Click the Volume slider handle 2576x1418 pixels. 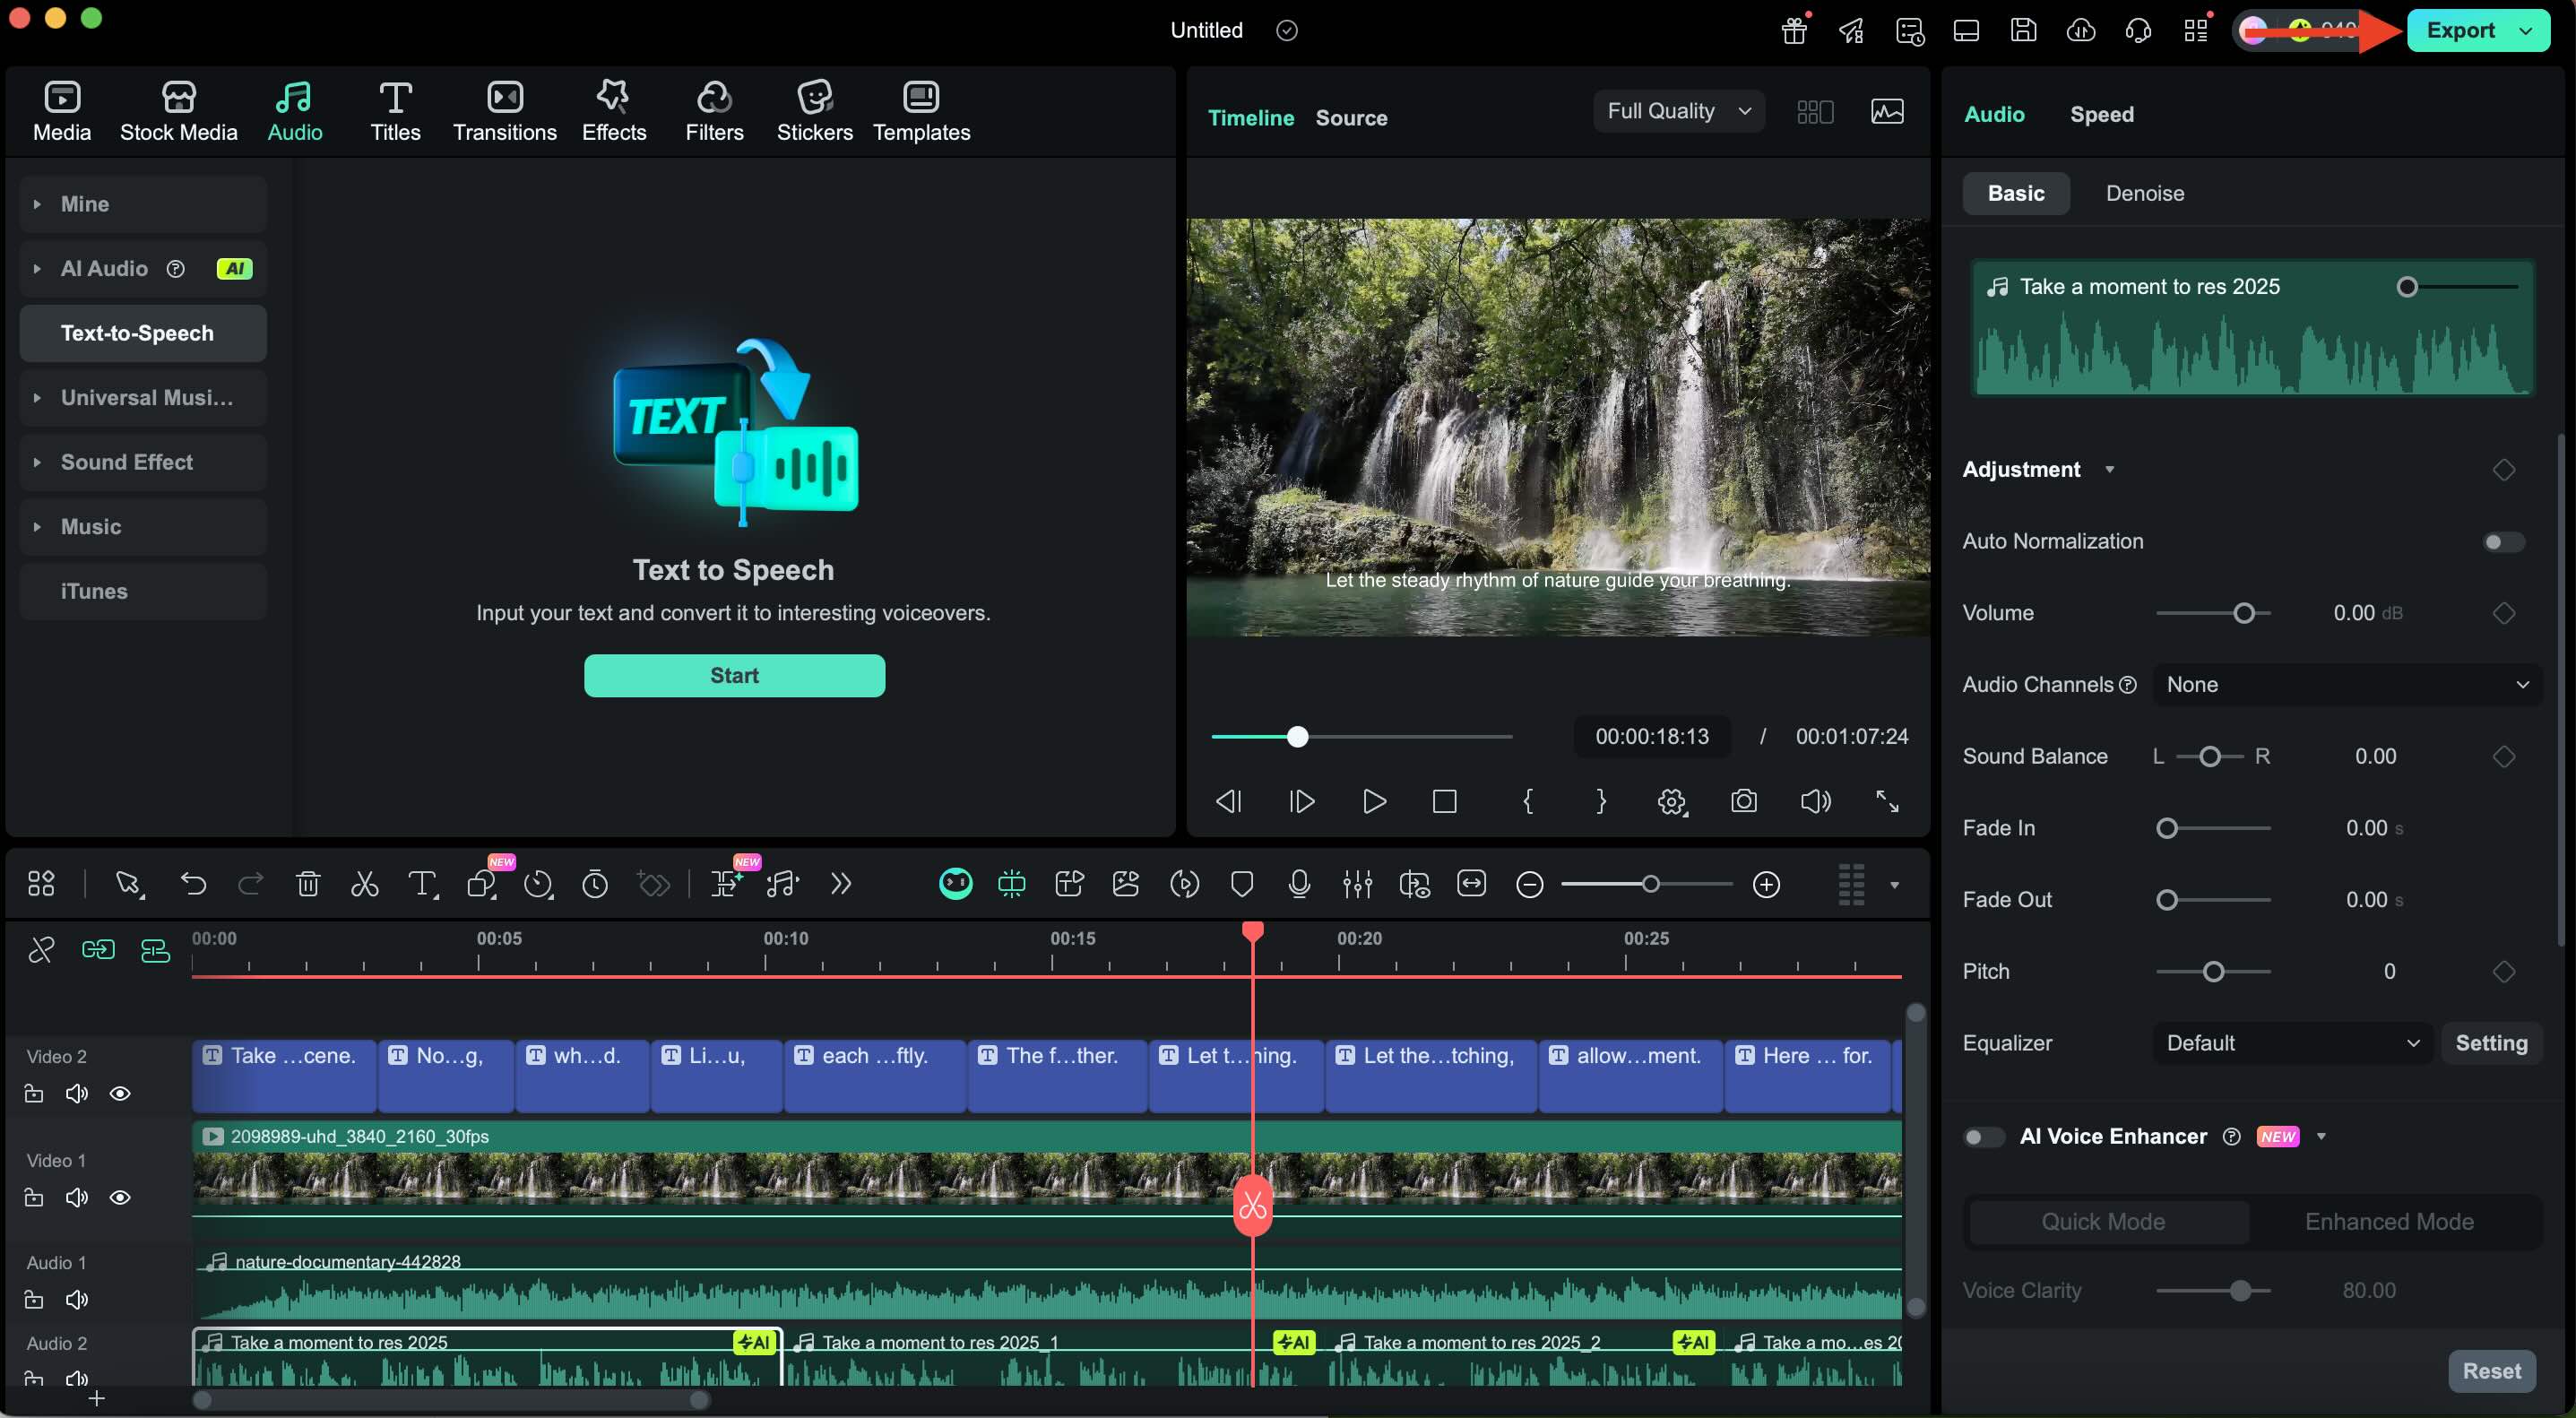[x=2244, y=613]
